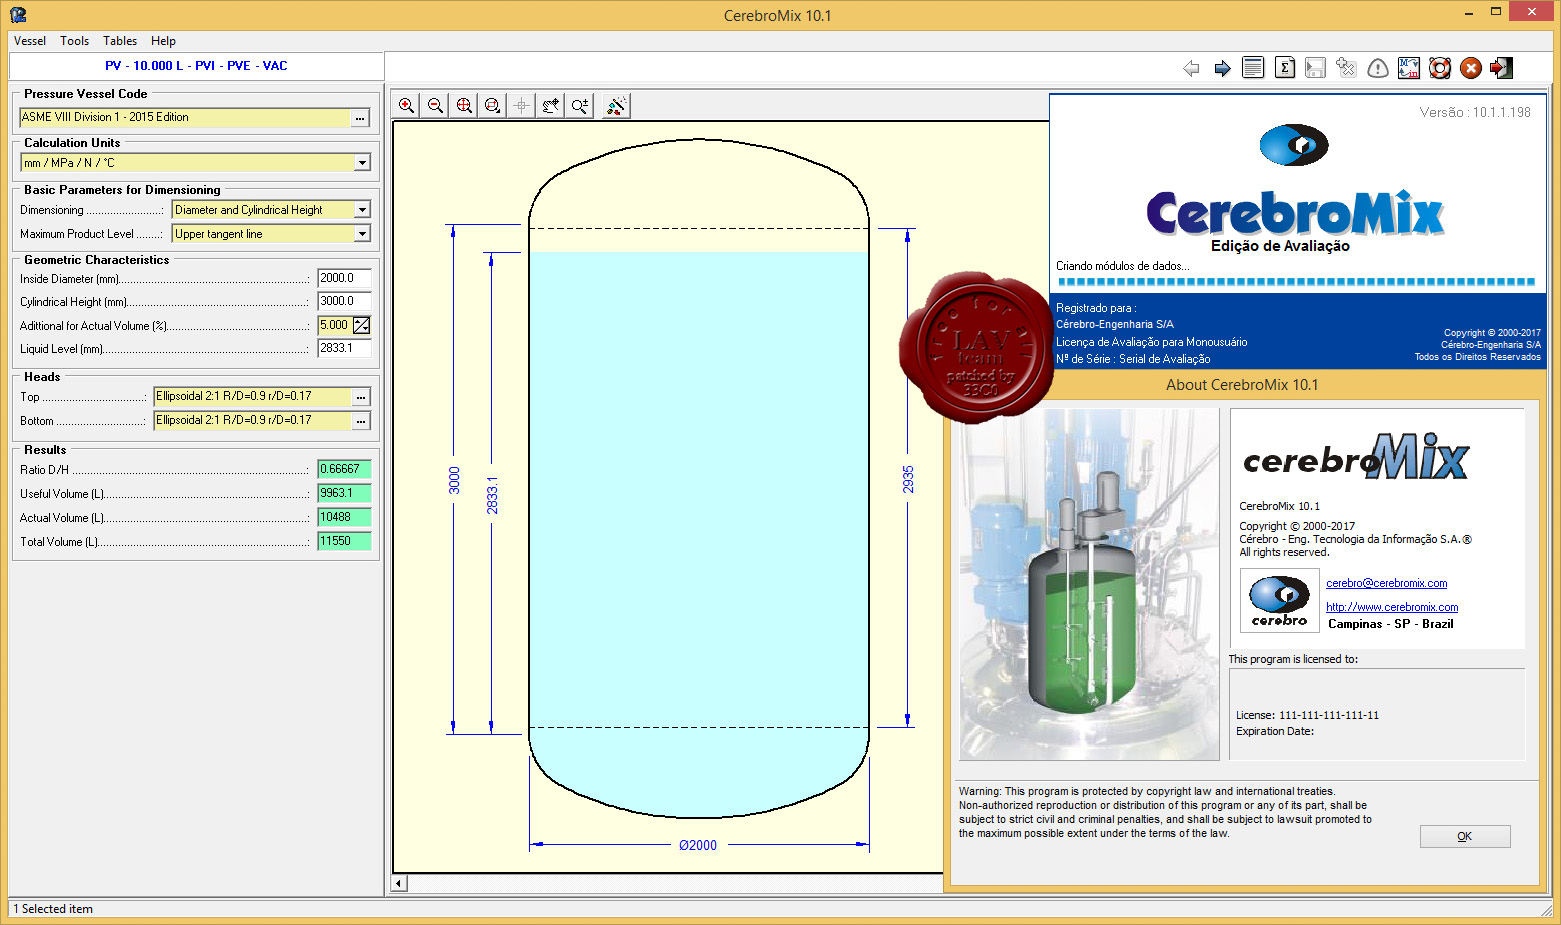The height and width of the screenshot is (925, 1561).
Task: Click the Total Volume result 11550
Action: click(344, 541)
